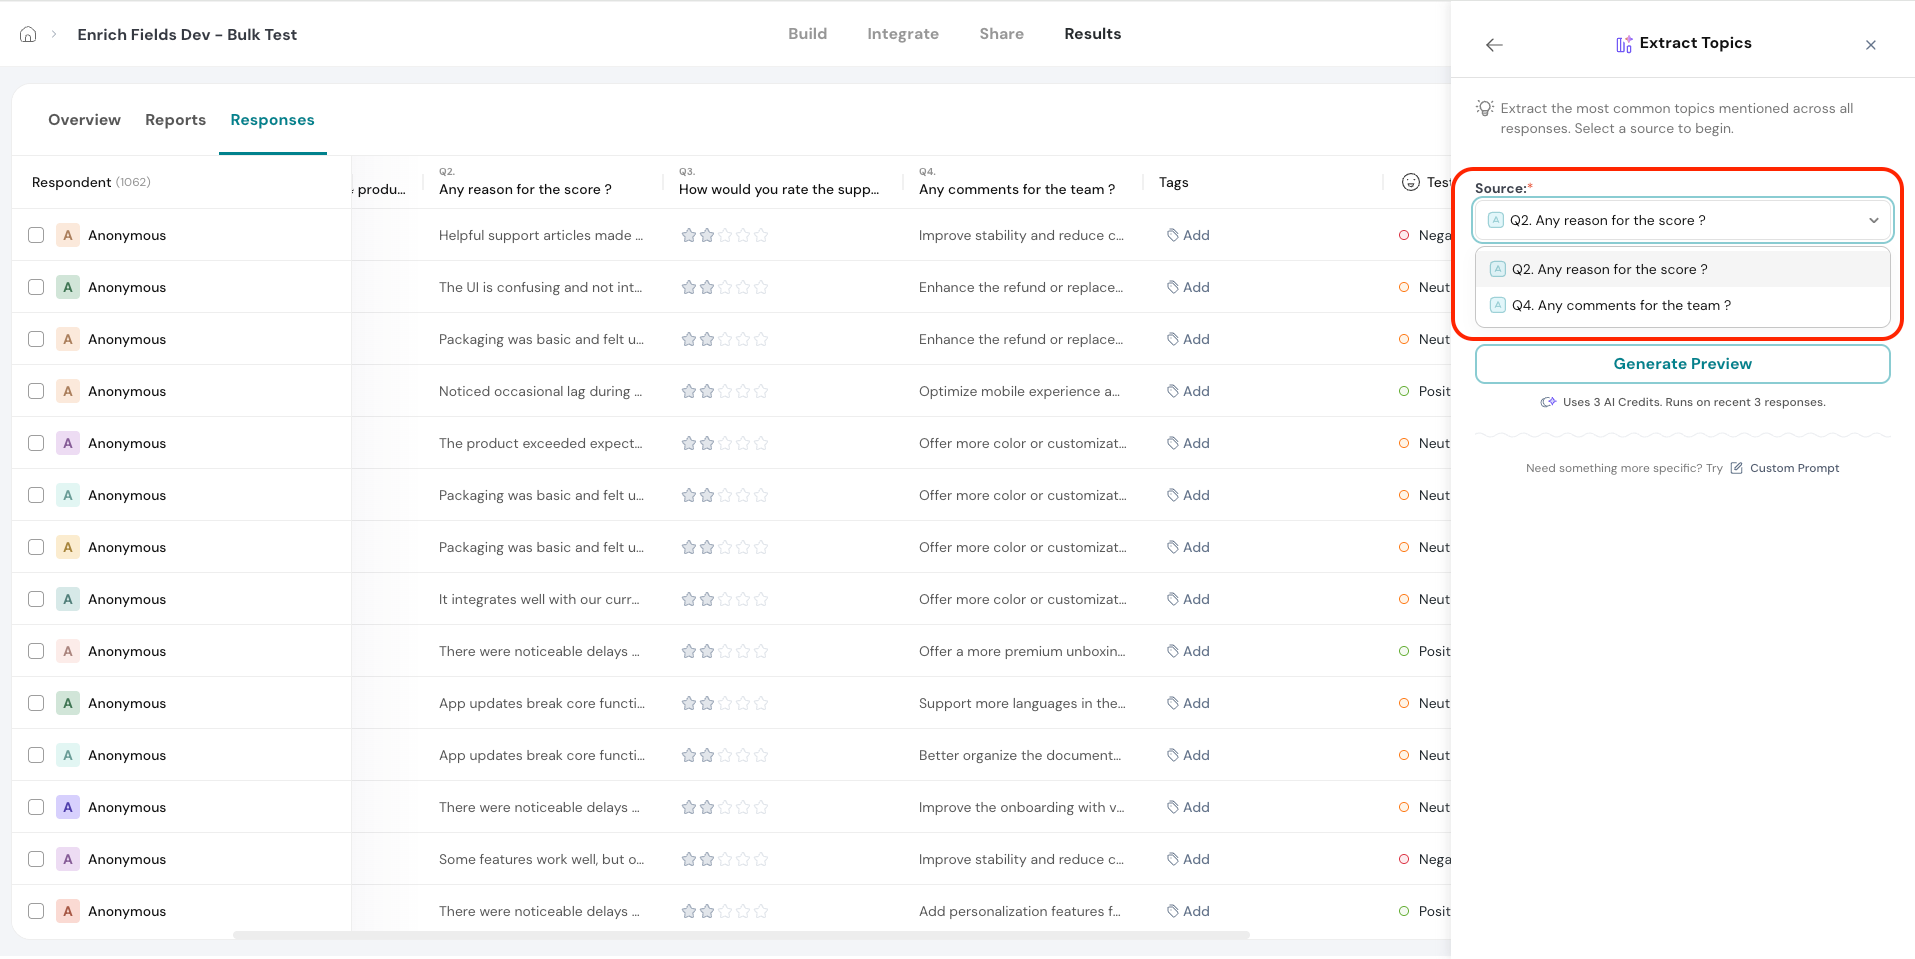Click the horizontal table scrollbar
Screen dimensions: 1915x959
[x=740, y=935]
